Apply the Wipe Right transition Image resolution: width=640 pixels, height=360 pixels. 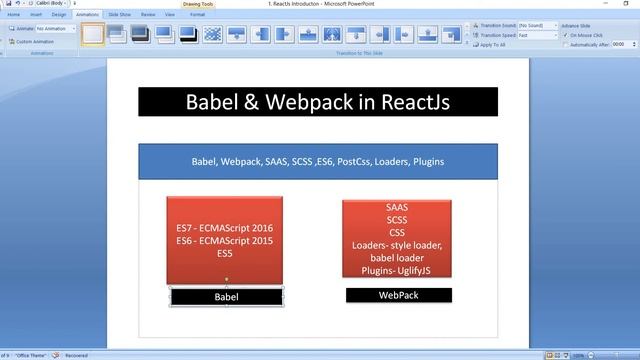pos(284,34)
